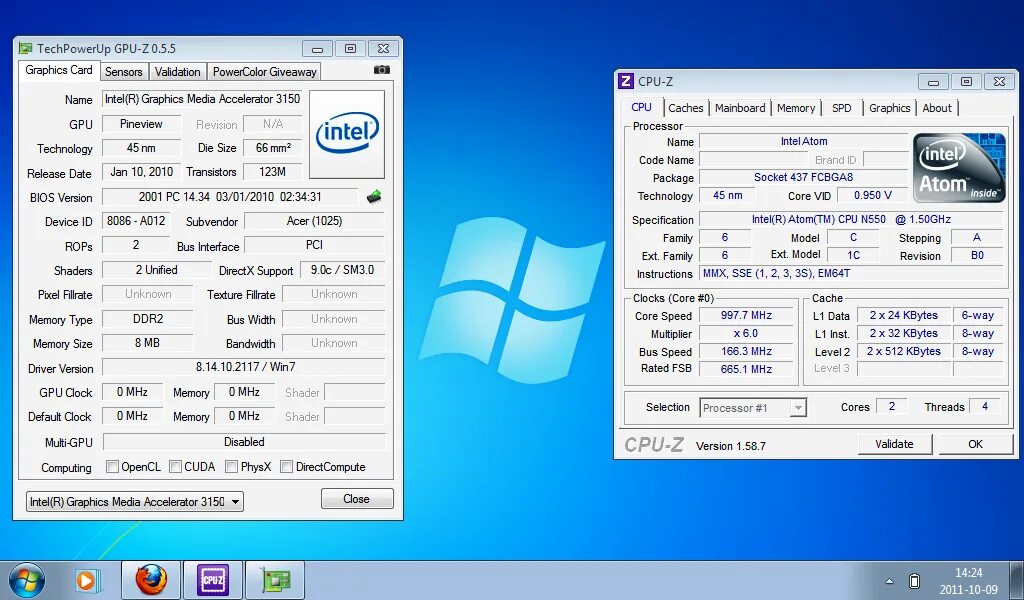Click the BIOS Version field value

[x=230, y=197]
